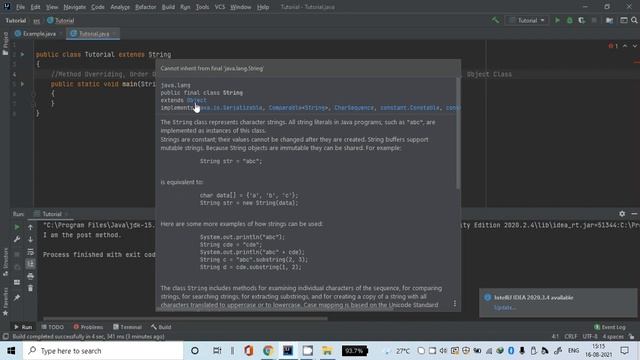Click the 4 spaces indent setting
The image size is (640, 360).
point(613,337)
